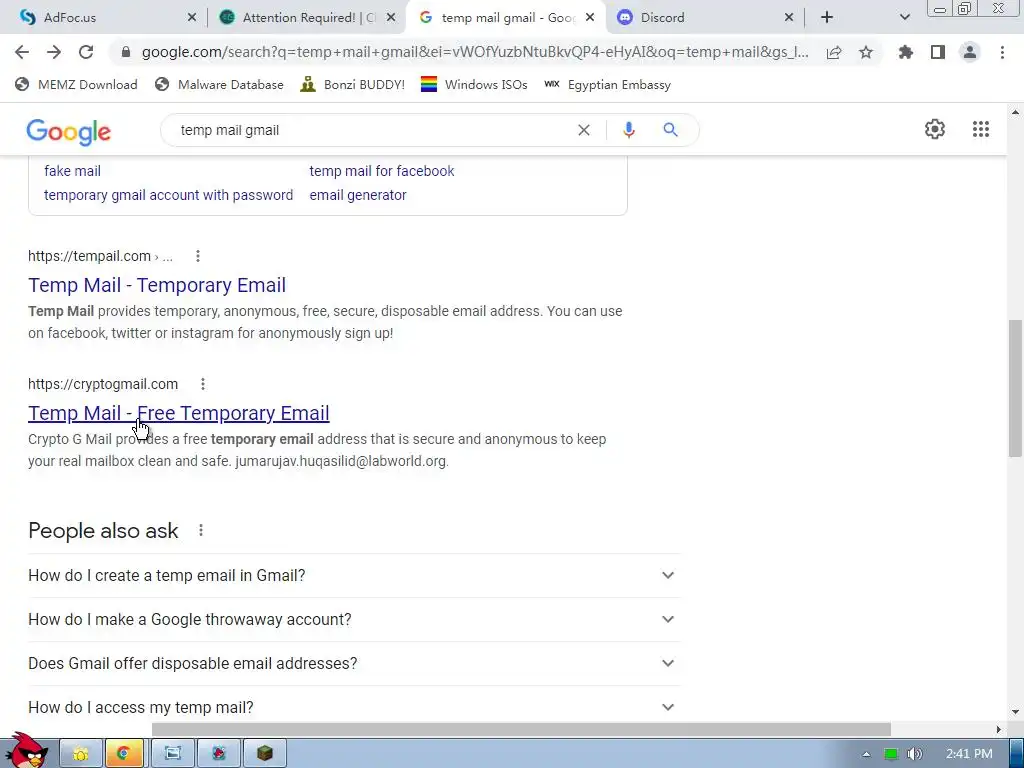
Task: Expand How do I make a Google throwaway account
Action: pyautogui.click(x=354, y=619)
